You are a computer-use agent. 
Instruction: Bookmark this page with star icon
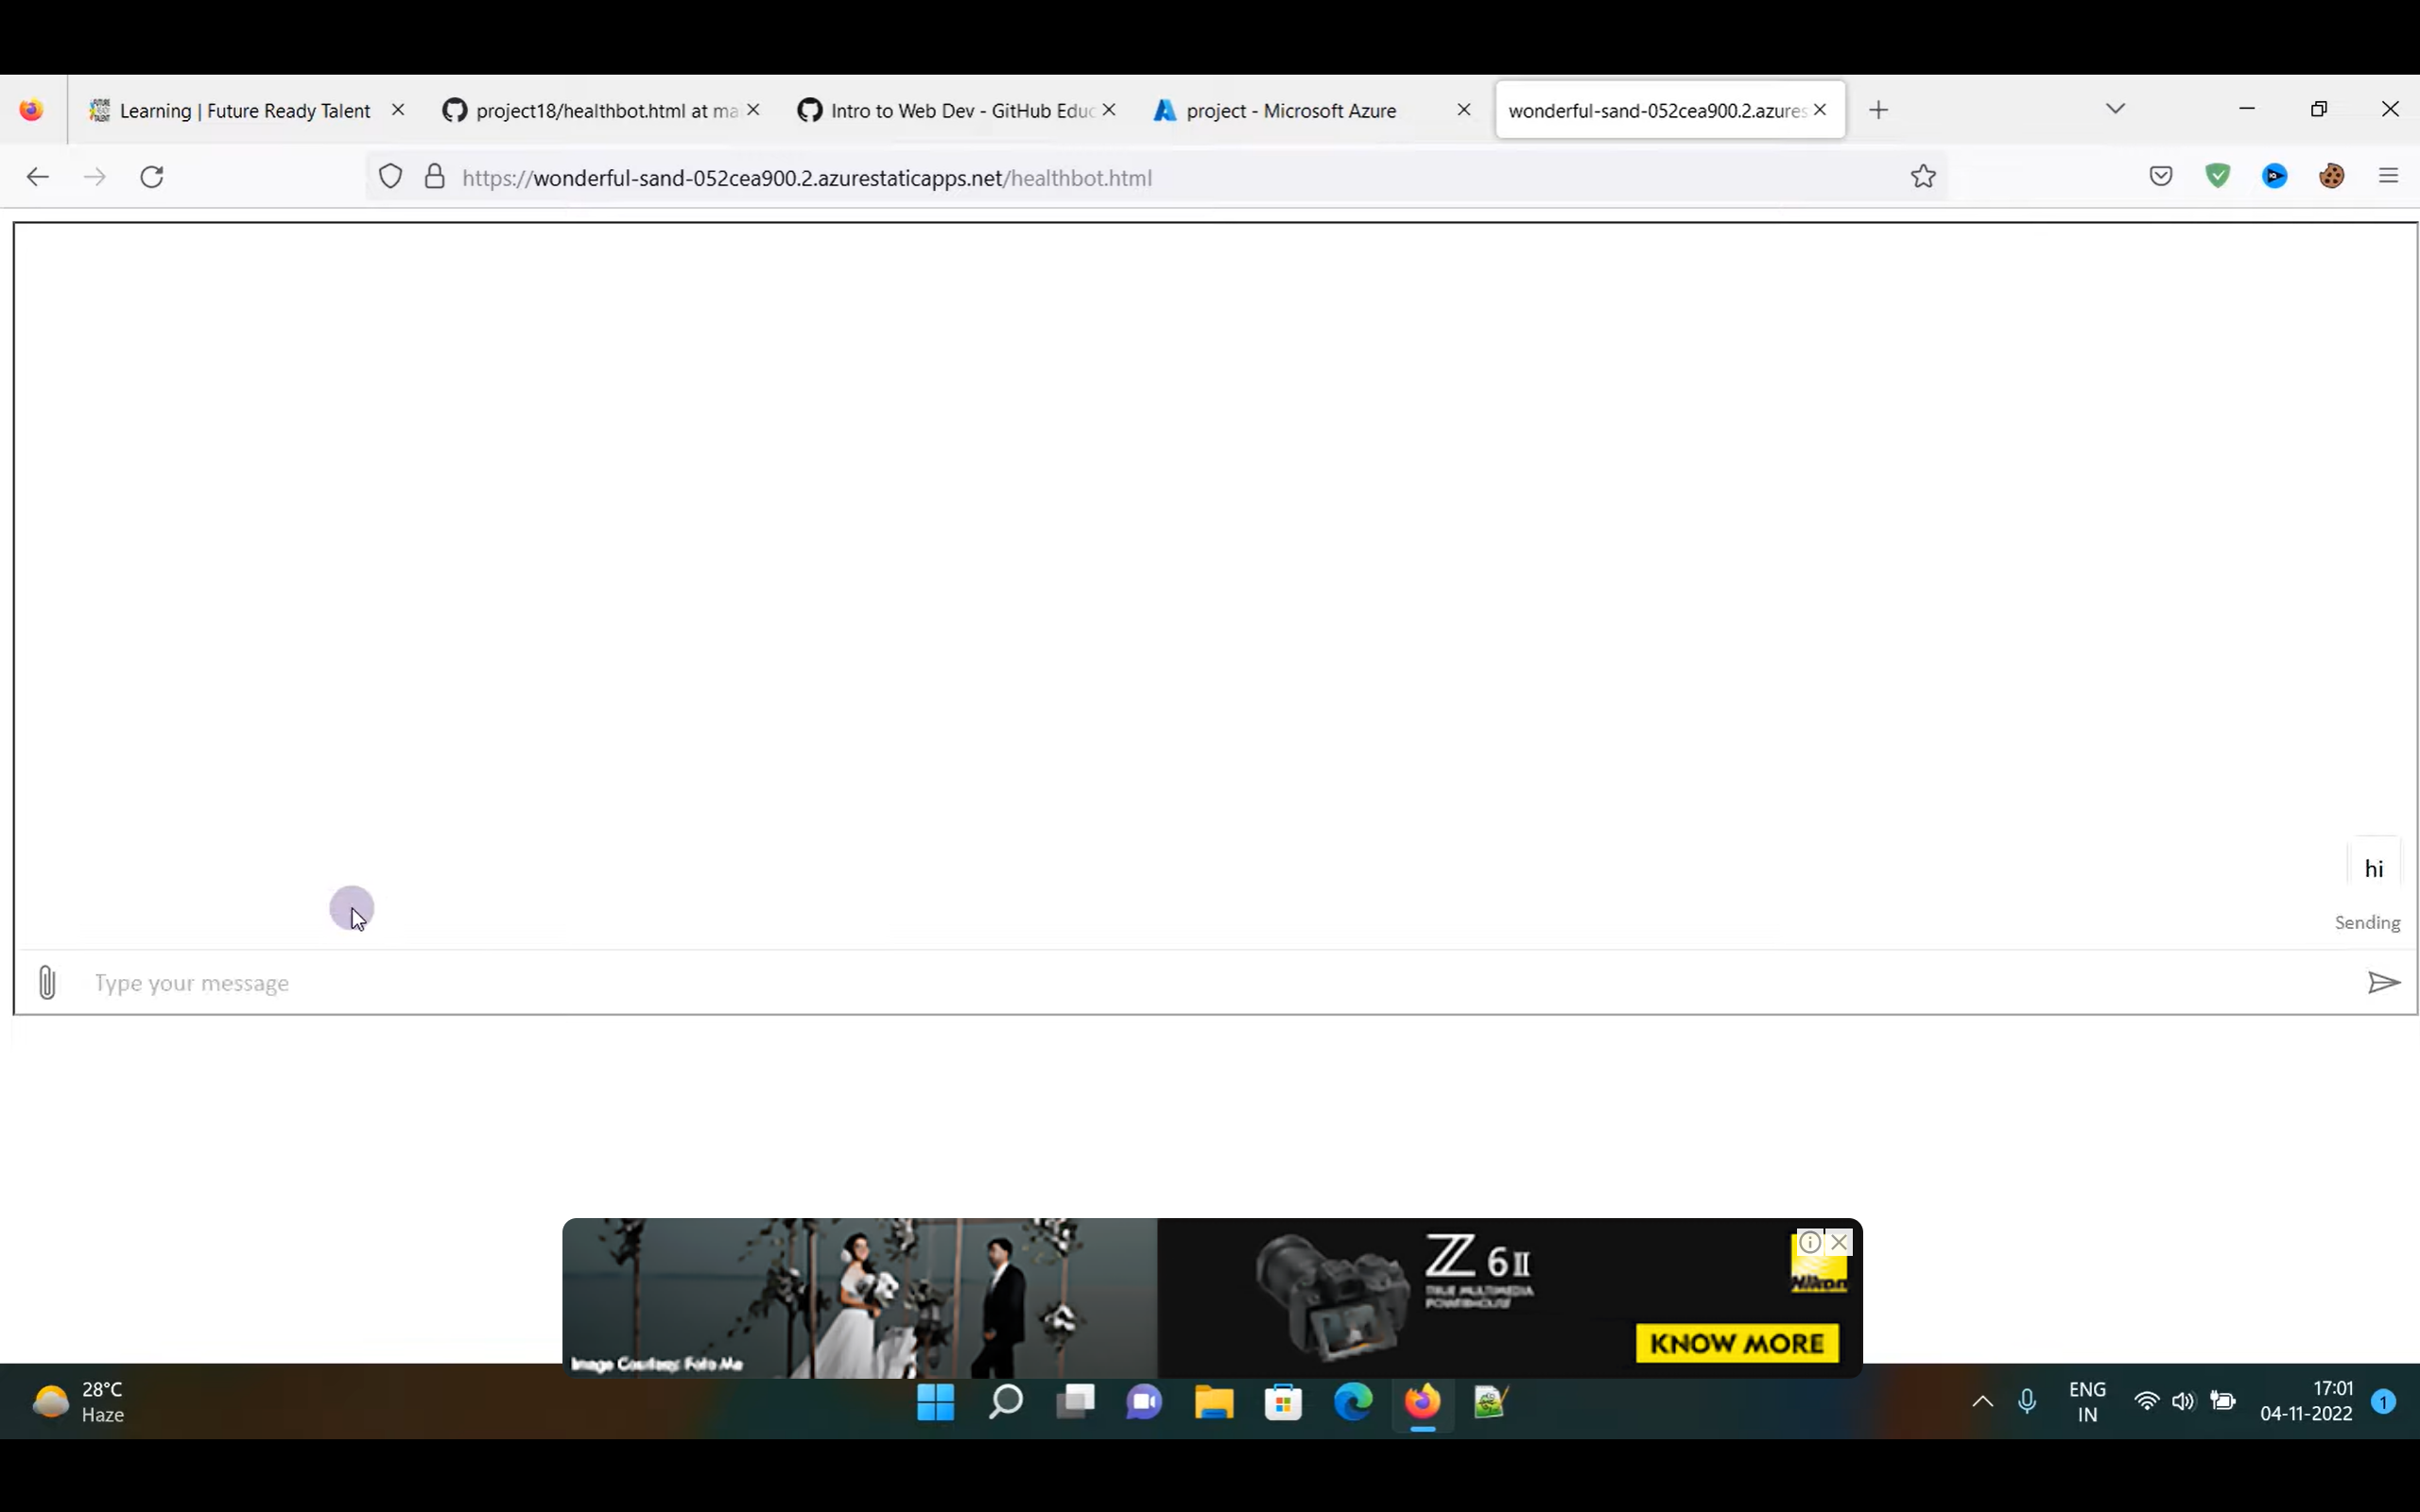point(1923,177)
